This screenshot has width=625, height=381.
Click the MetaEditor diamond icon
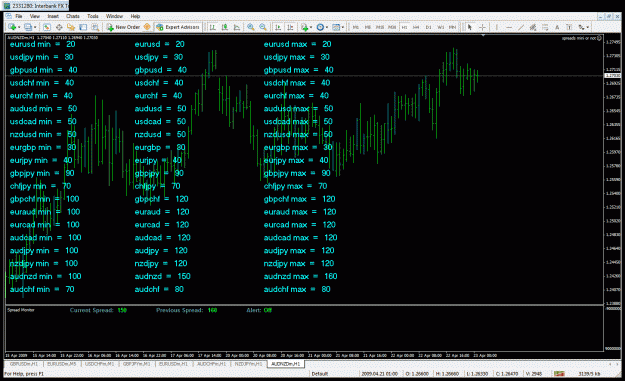click(147, 27)
